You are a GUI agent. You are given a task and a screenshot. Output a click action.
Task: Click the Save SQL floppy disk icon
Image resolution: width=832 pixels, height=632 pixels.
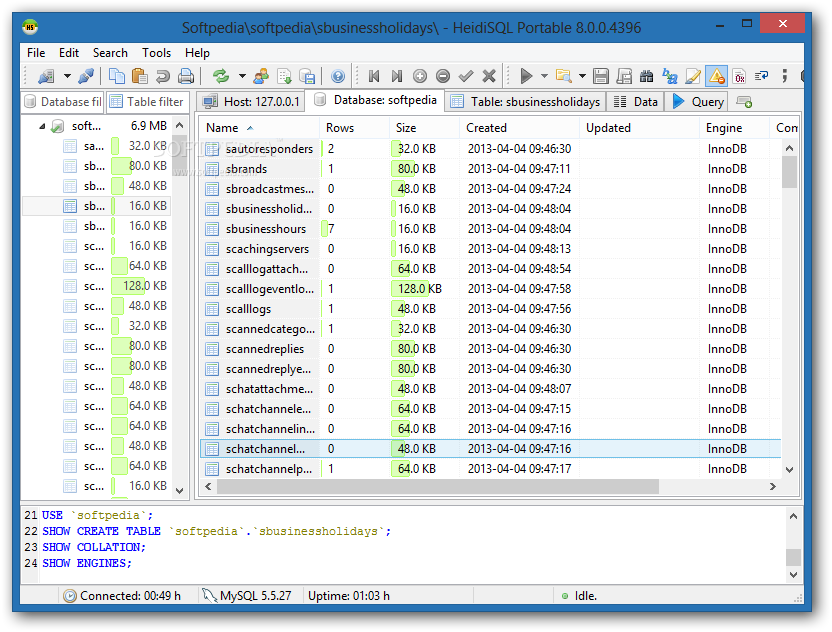pyautogui.click(x=601, y=76)
